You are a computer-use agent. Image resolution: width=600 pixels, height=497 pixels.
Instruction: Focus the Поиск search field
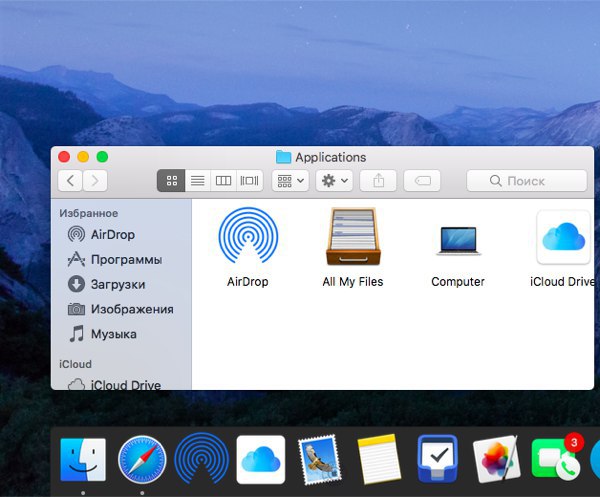pos(527,181)
